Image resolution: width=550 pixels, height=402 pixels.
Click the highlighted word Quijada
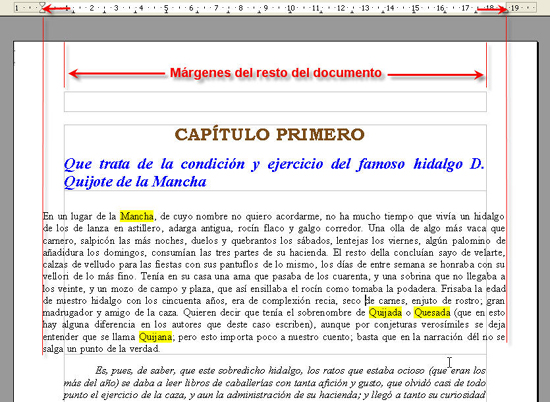(385, 312)
